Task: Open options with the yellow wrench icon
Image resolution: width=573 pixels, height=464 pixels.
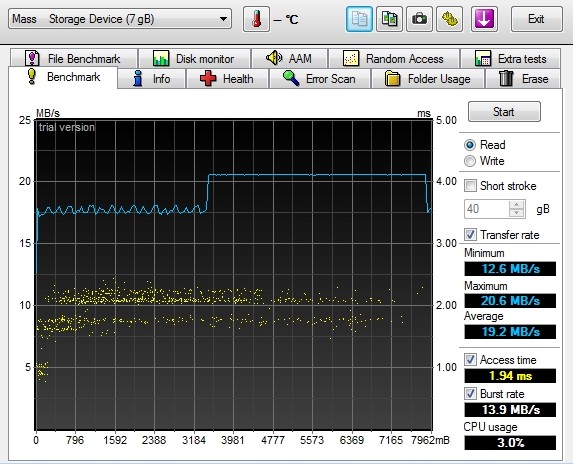Action: [449, 19]
